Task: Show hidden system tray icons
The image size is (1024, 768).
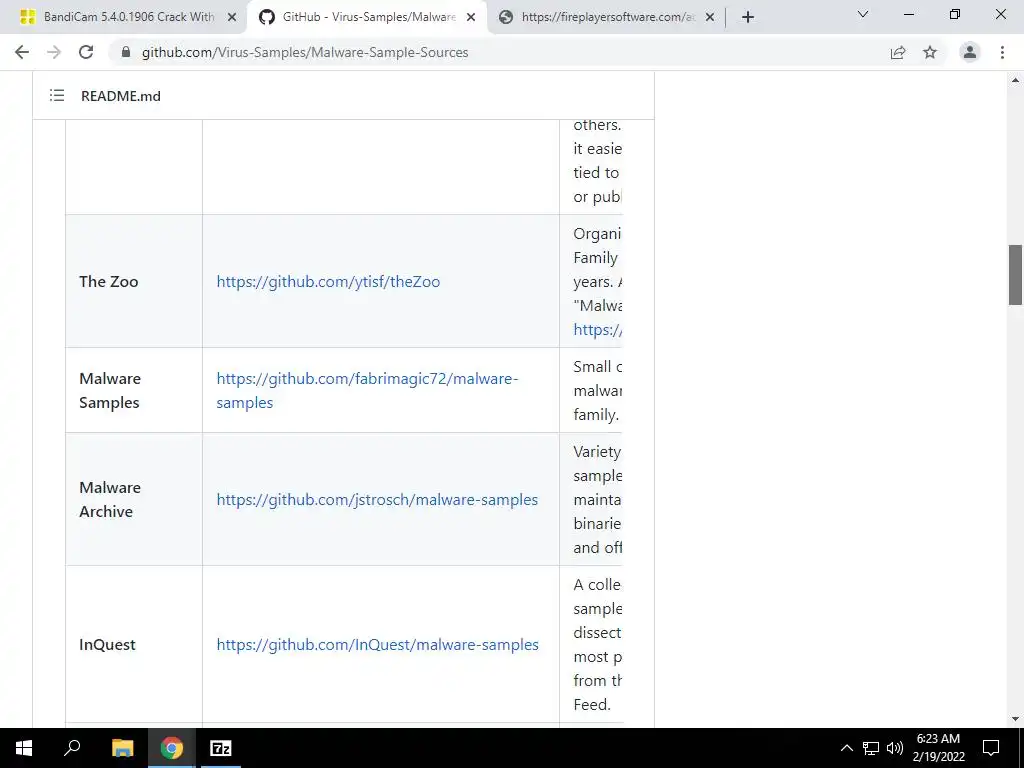Action: tap(846, 748)
